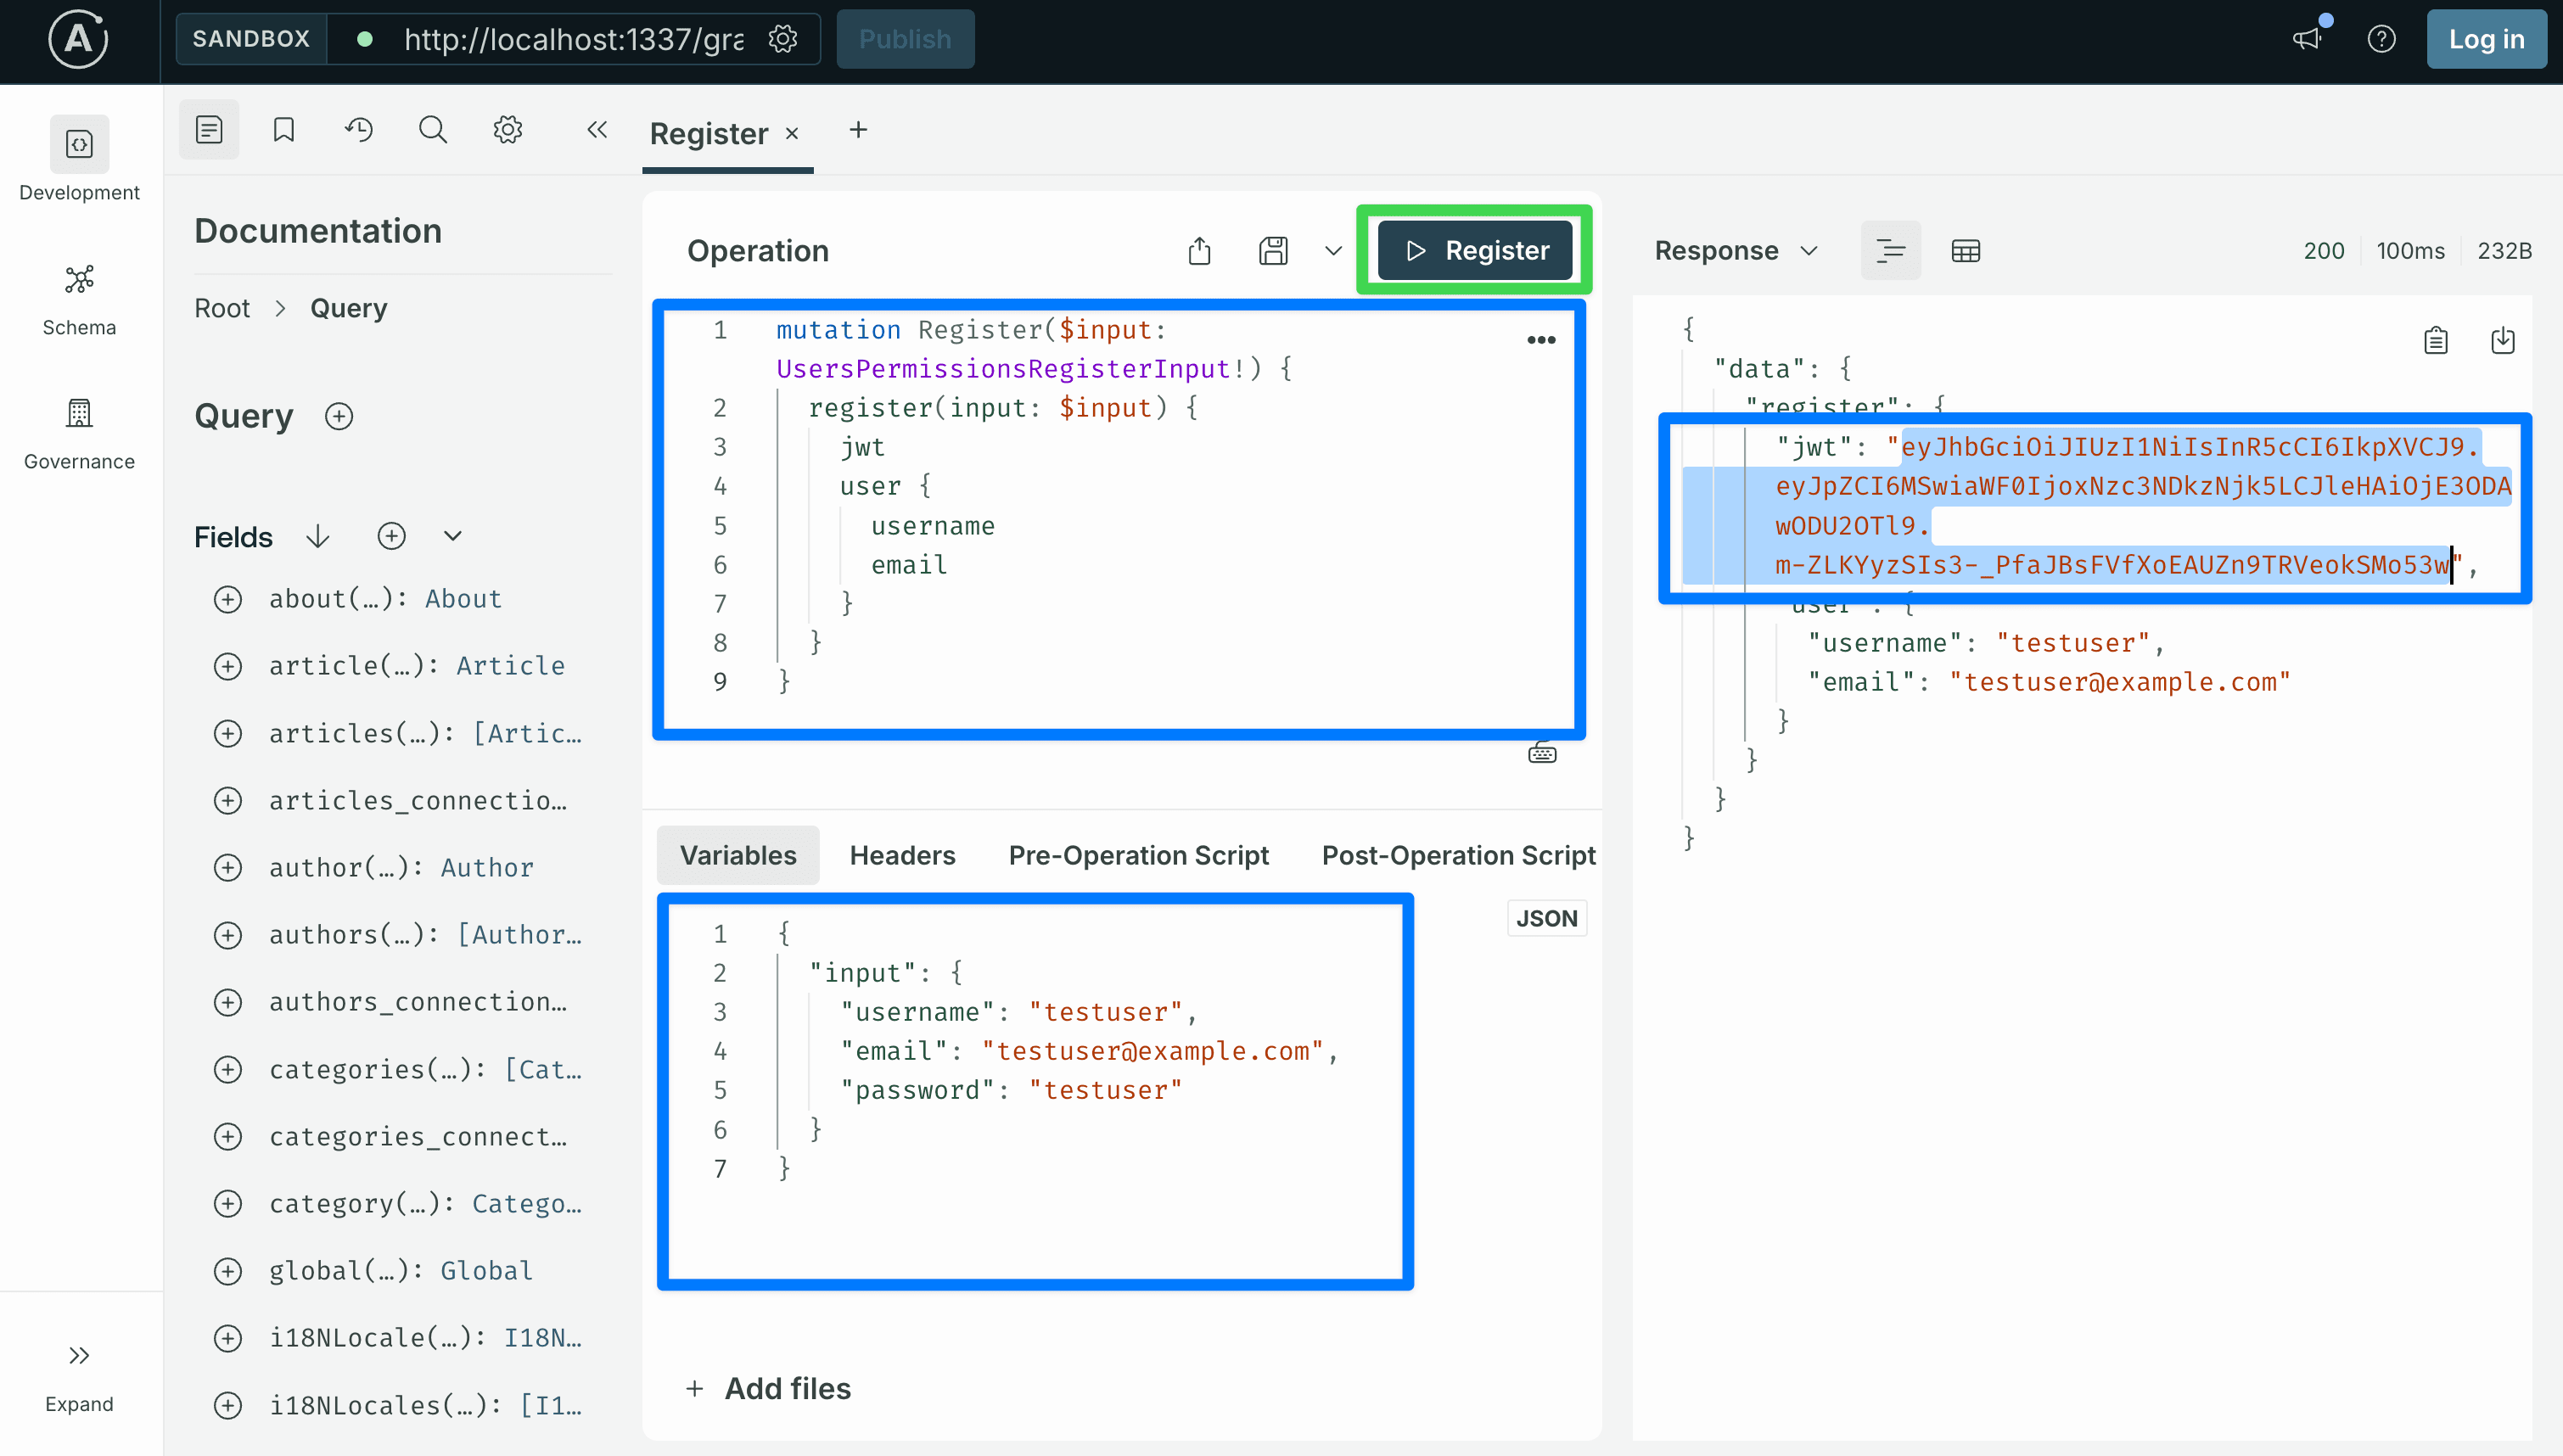Click inside the Variables JSON editor
Viewport: 2563px width, 1456px height.
click(1035, 1092)
